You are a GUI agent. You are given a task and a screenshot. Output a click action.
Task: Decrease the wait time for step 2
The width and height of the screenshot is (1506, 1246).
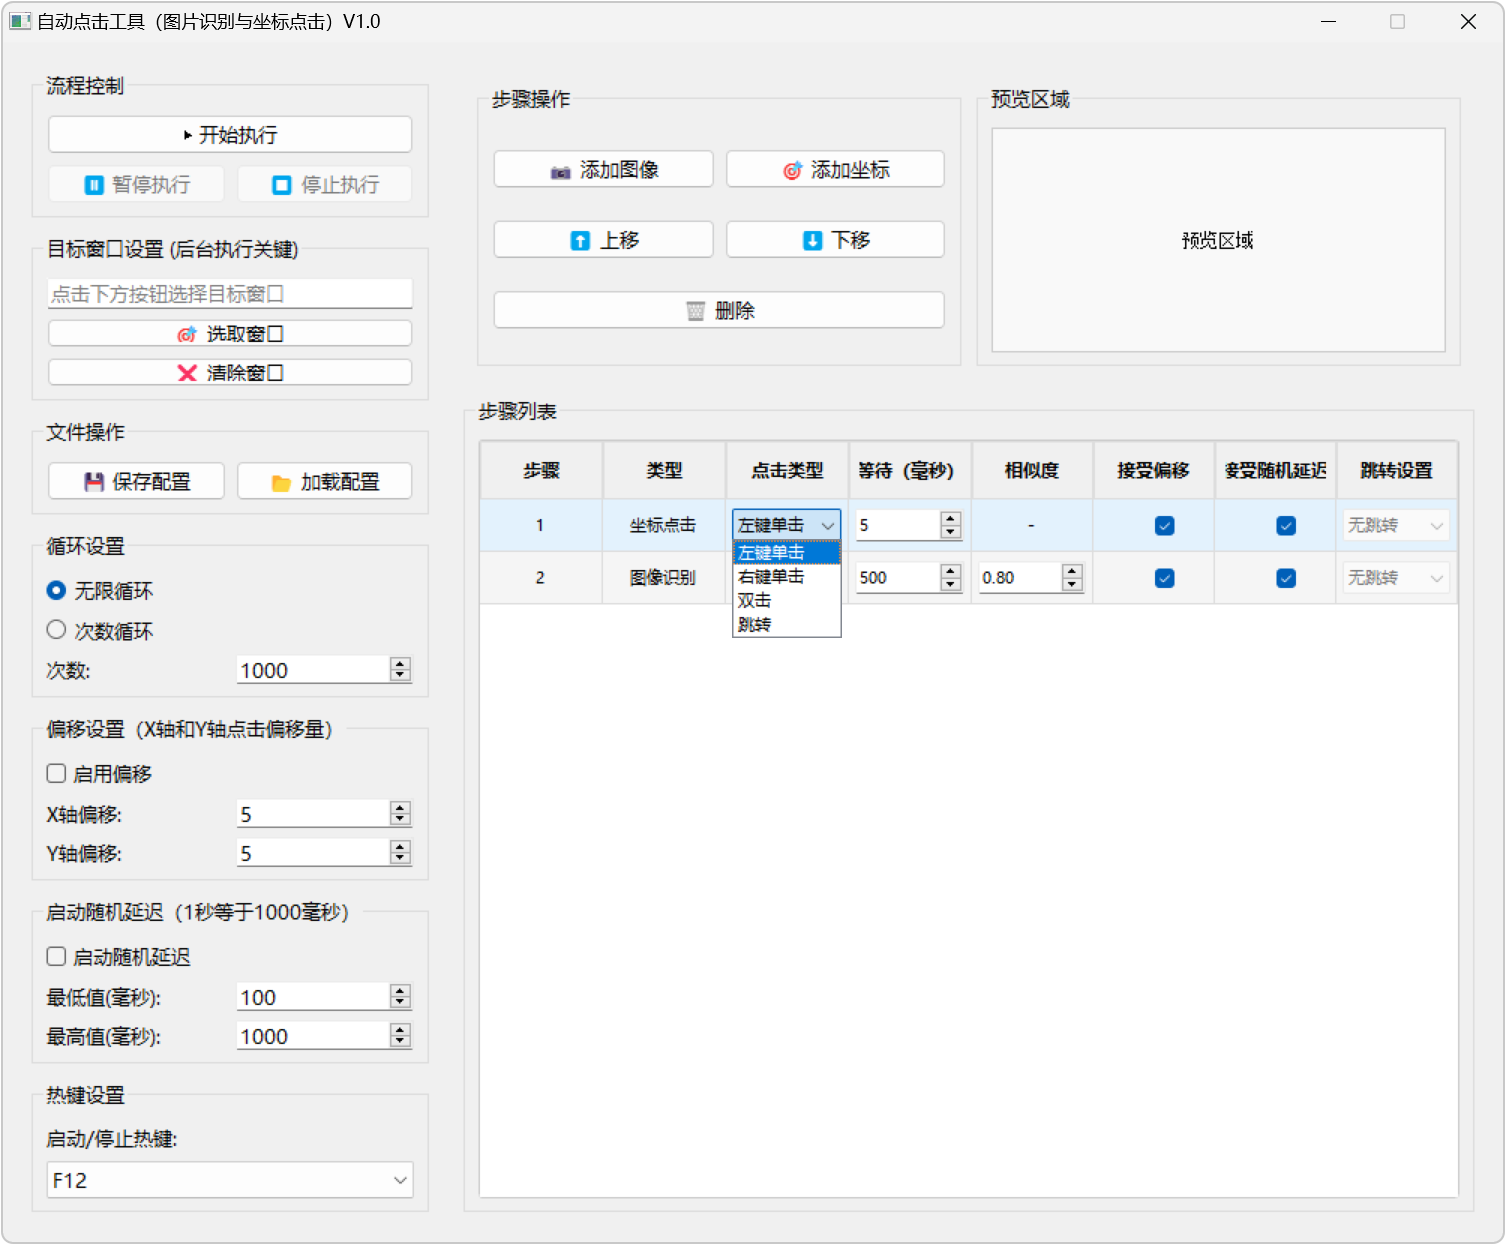point(951,584)
